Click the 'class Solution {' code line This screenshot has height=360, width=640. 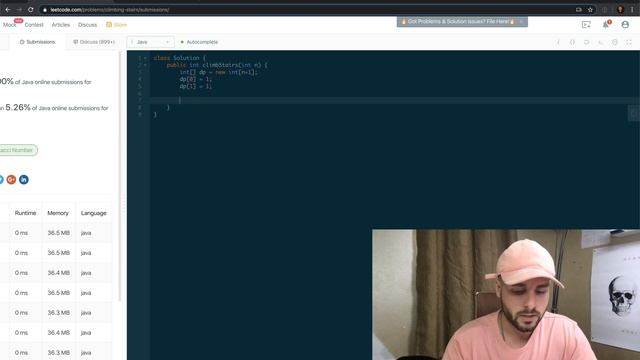[180, 58]
